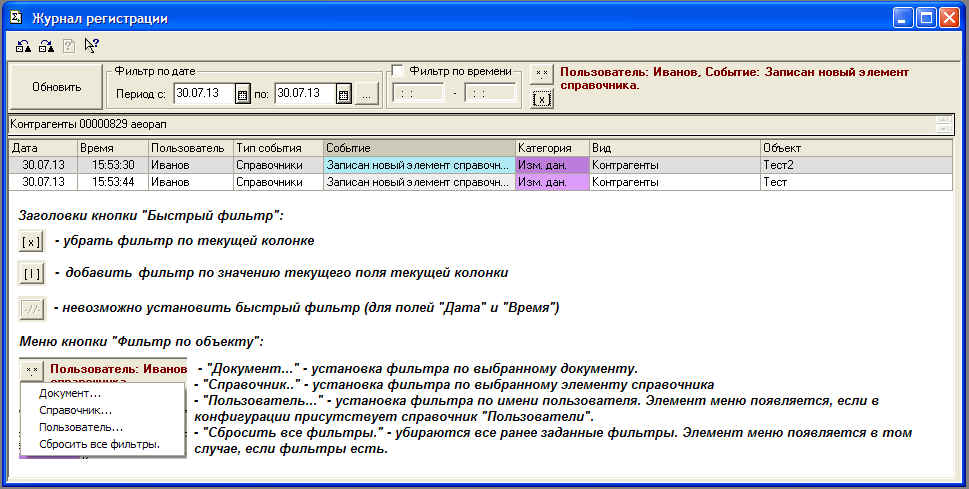Click the Тест object cell in the second row
Viewport: 969px width, 489px height.
[856, 182]
